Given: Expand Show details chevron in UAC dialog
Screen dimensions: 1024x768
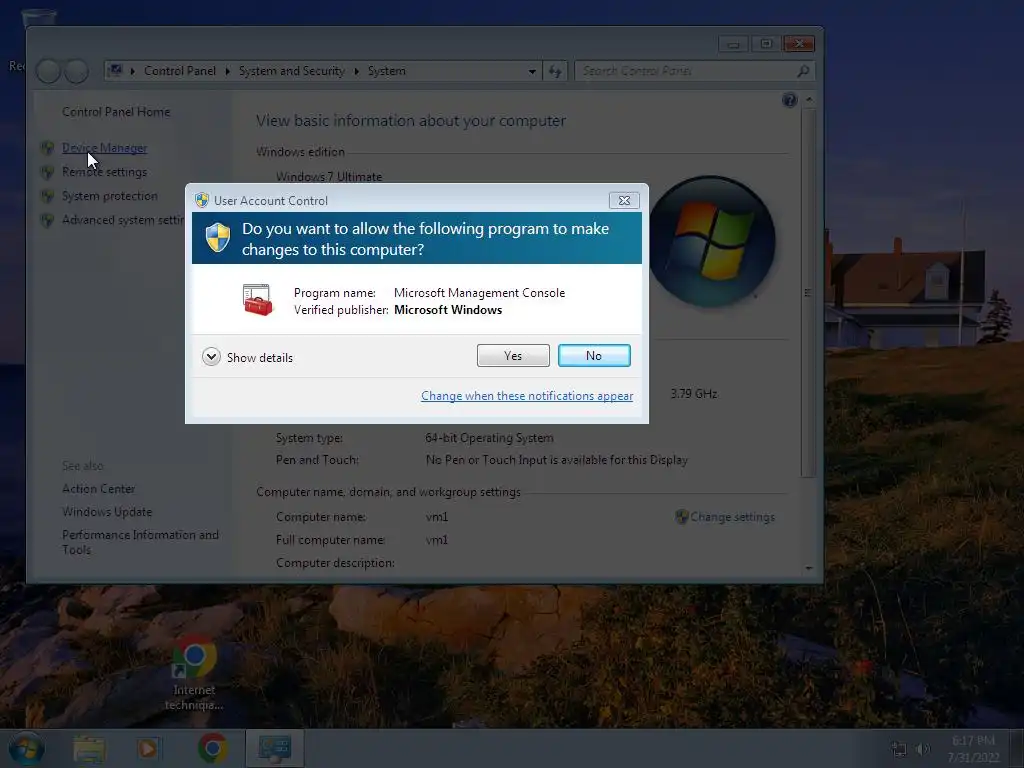Looking at the screenshot, I should (x=211, y=357).
